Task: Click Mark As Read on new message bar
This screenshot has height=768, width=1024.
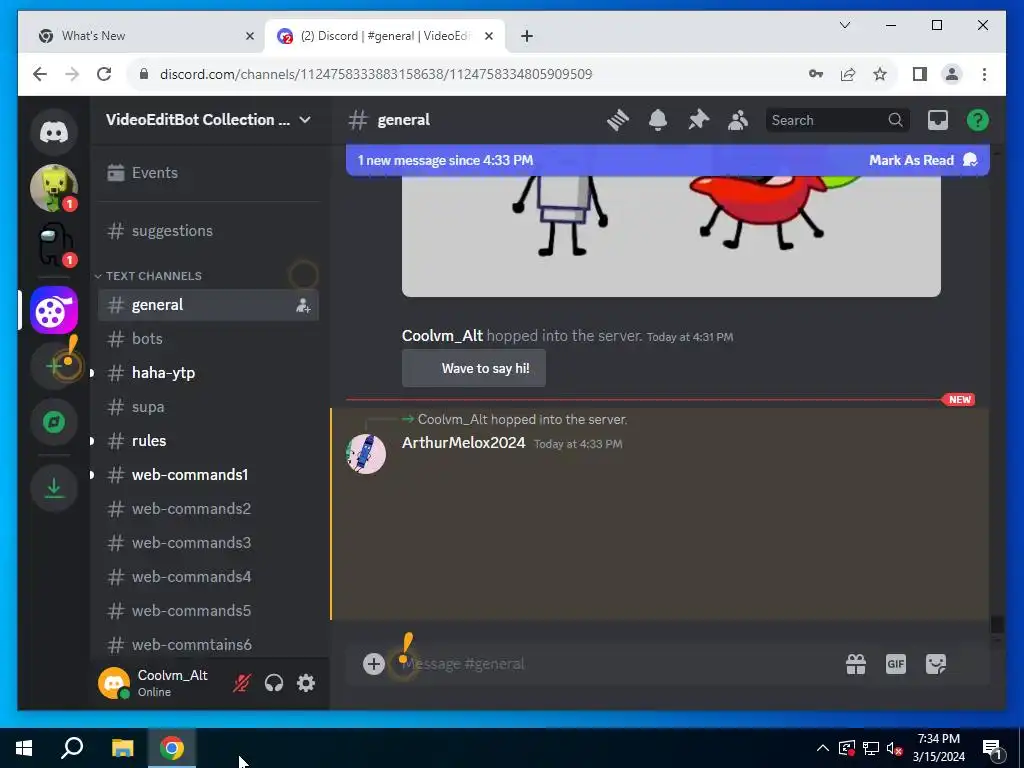Action: pyautogui.click(x=922, y=161)
